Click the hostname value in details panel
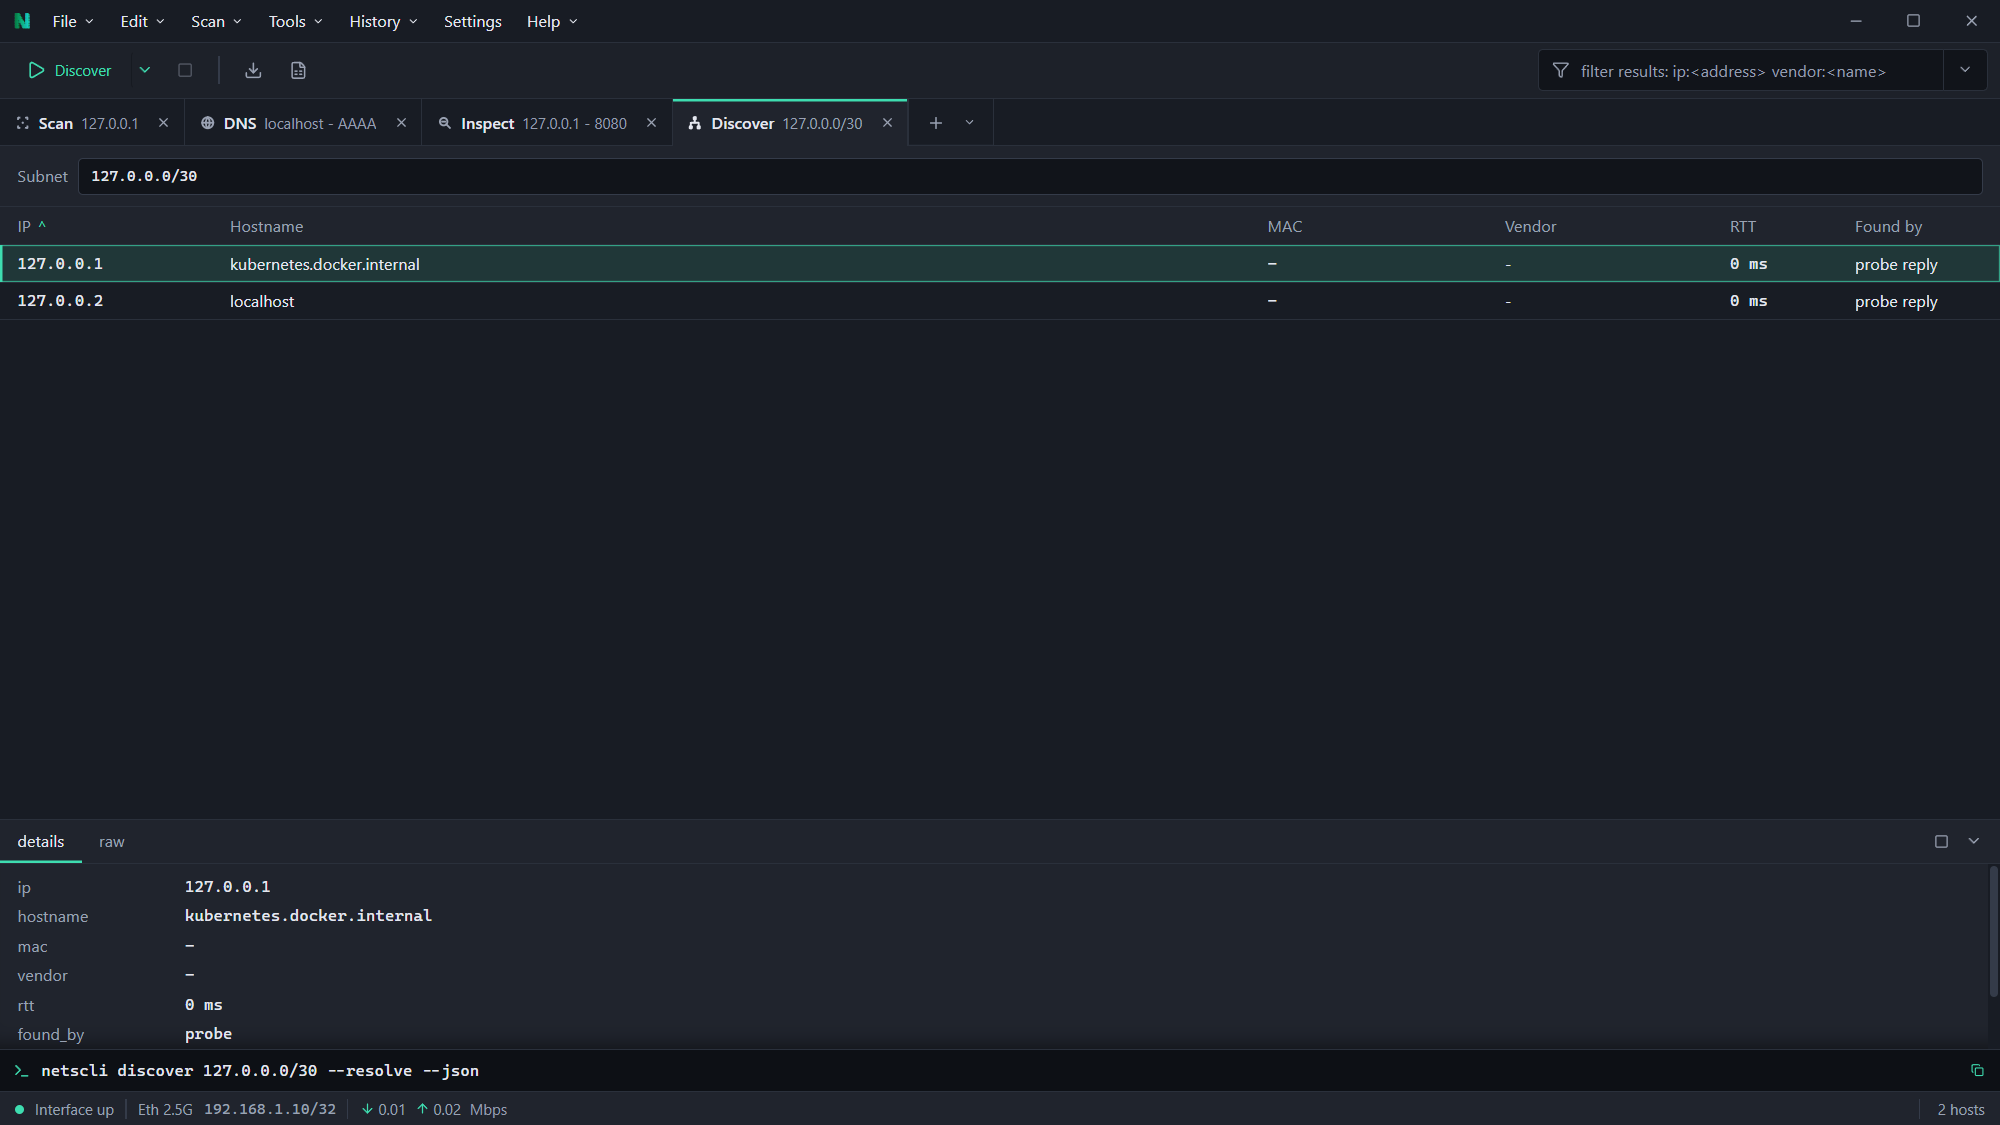Screen dimensions: 2000x1125 308,915
